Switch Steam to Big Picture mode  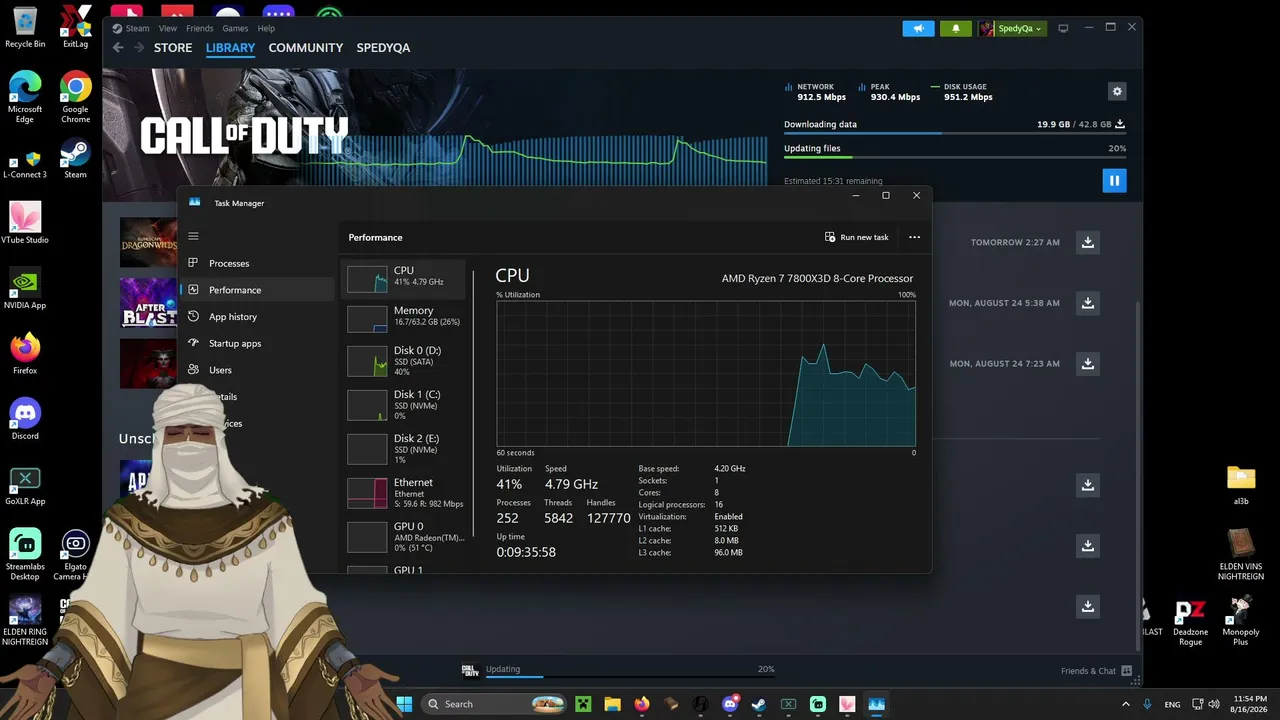click(1064, 28)
